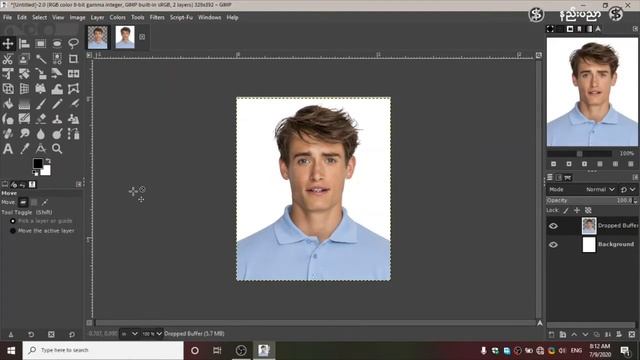The height and width of the screenshot is (360, 640).
Task: Select the Rectangle Select tool
Action: point(40,43)
